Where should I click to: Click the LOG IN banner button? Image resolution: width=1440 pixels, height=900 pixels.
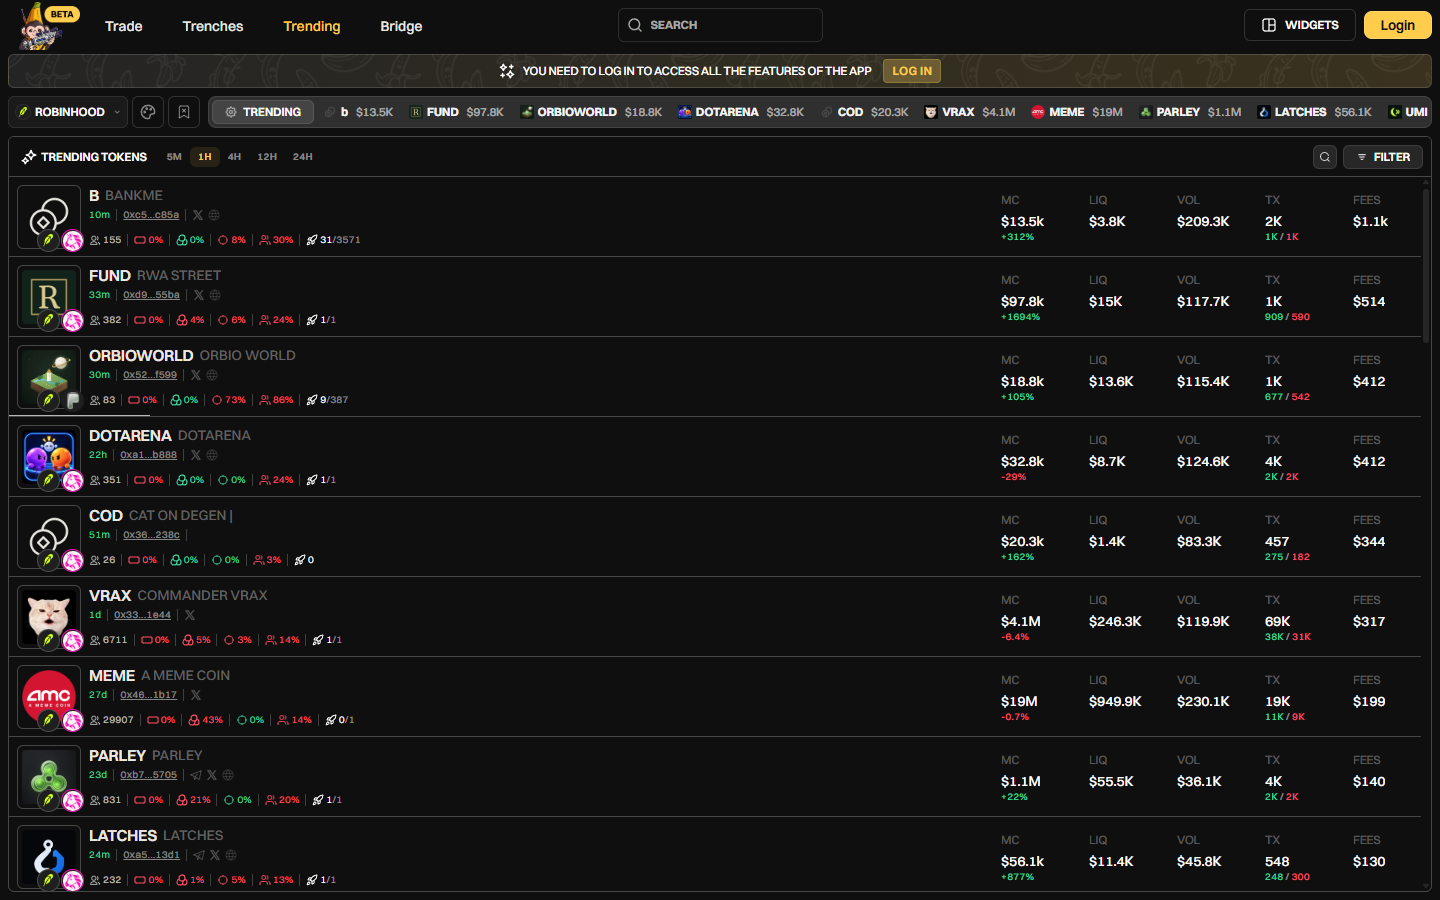pyautogui.click(x=912, y=71)
